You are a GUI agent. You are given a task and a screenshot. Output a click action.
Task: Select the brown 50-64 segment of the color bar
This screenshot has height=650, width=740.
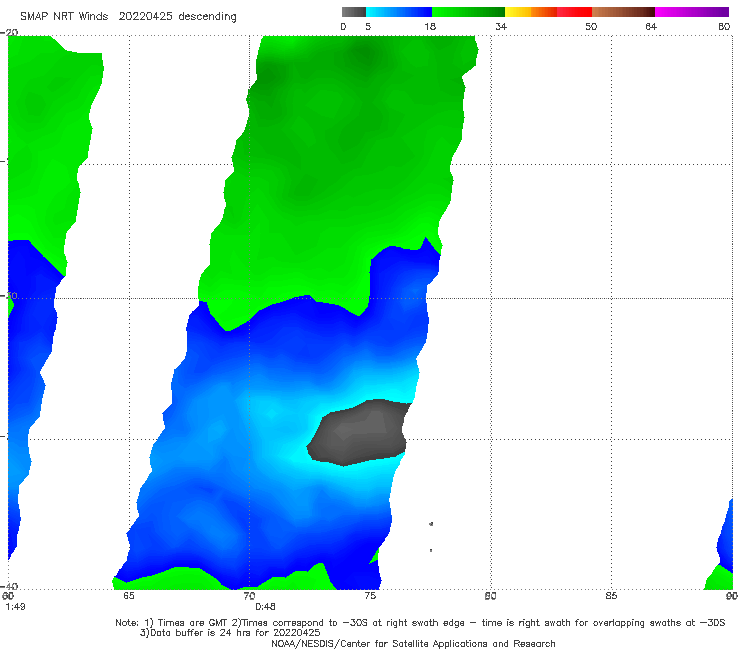pyautogui.click(x=623, y=12)
